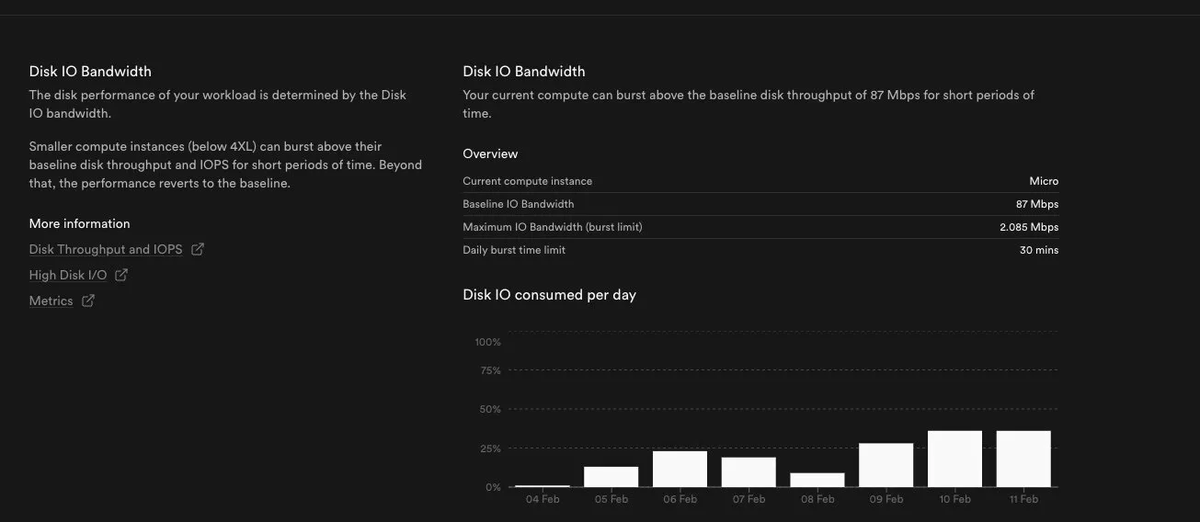Image resolution: width=1200 pixels, height=522 pixels.
Task: Click the 'Disk IO consumed per day' heading
Action: click(549, 295)
